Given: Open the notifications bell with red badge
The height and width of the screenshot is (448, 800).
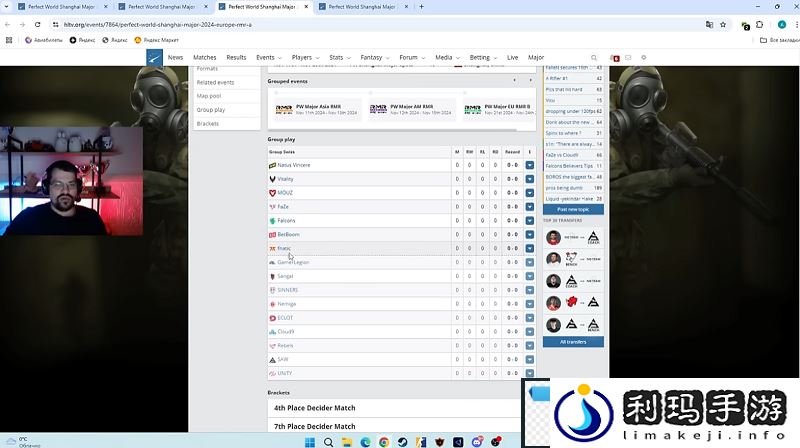Looking at the screenshot, I should (615, 58).
